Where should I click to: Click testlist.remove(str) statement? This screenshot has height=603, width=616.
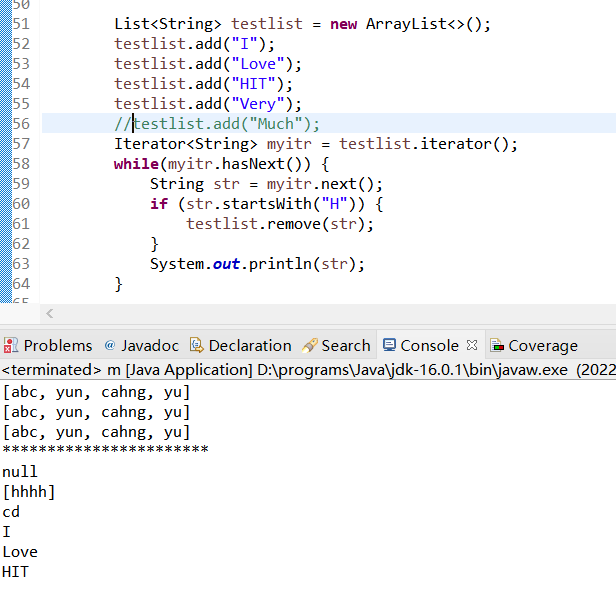(280, 224)
